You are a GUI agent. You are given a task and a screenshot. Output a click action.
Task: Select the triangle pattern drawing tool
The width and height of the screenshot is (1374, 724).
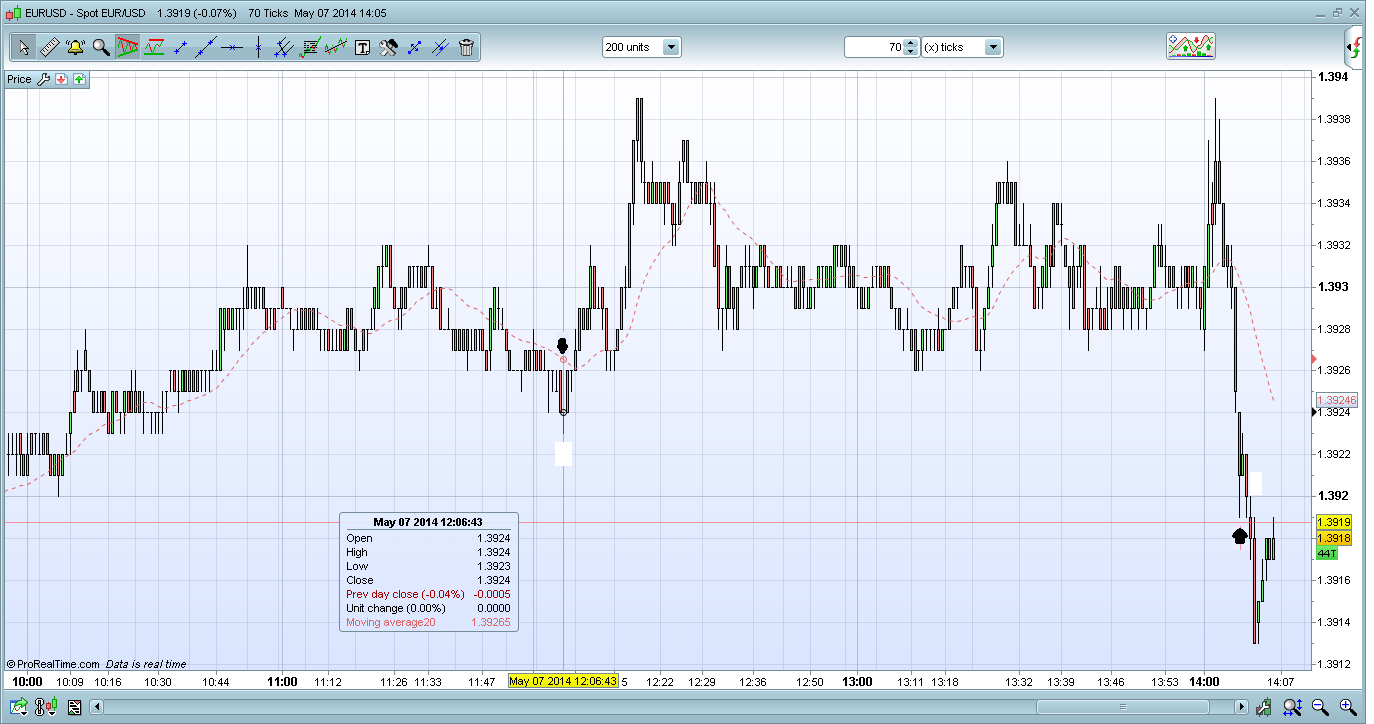pyautogui.click(x=127, y=47)
